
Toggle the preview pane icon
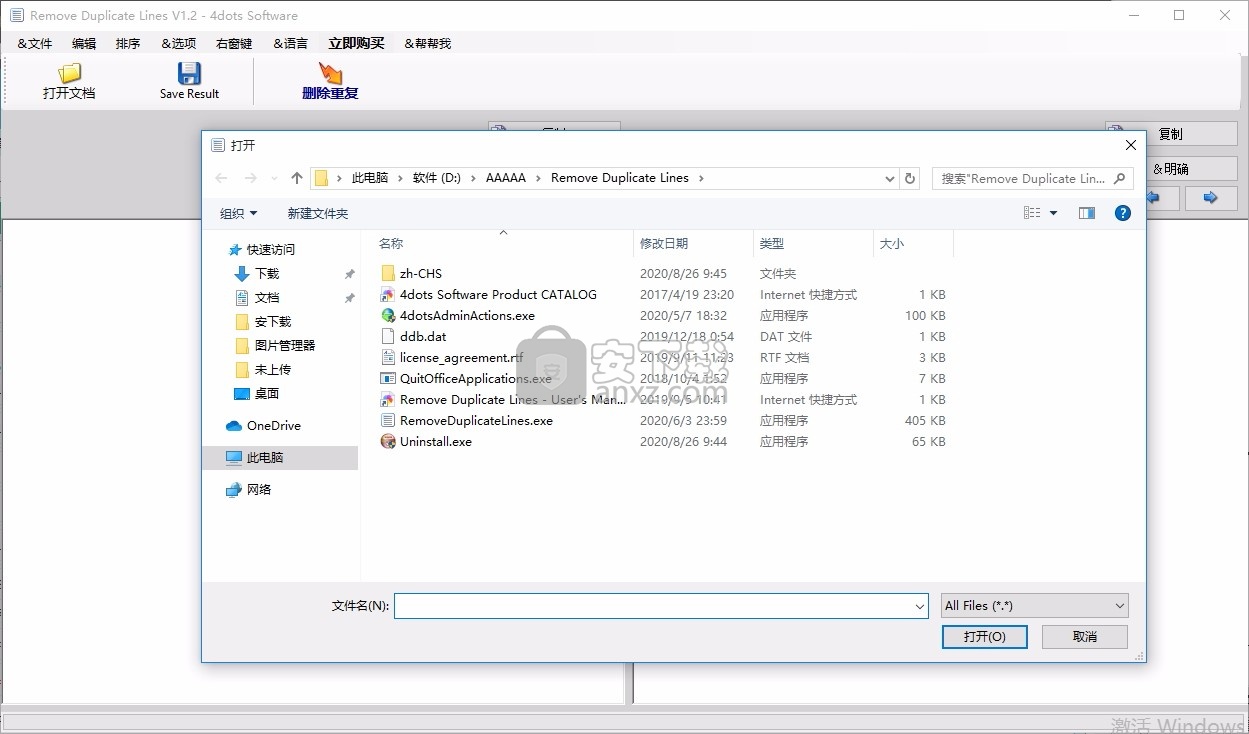pos(1087,213)
